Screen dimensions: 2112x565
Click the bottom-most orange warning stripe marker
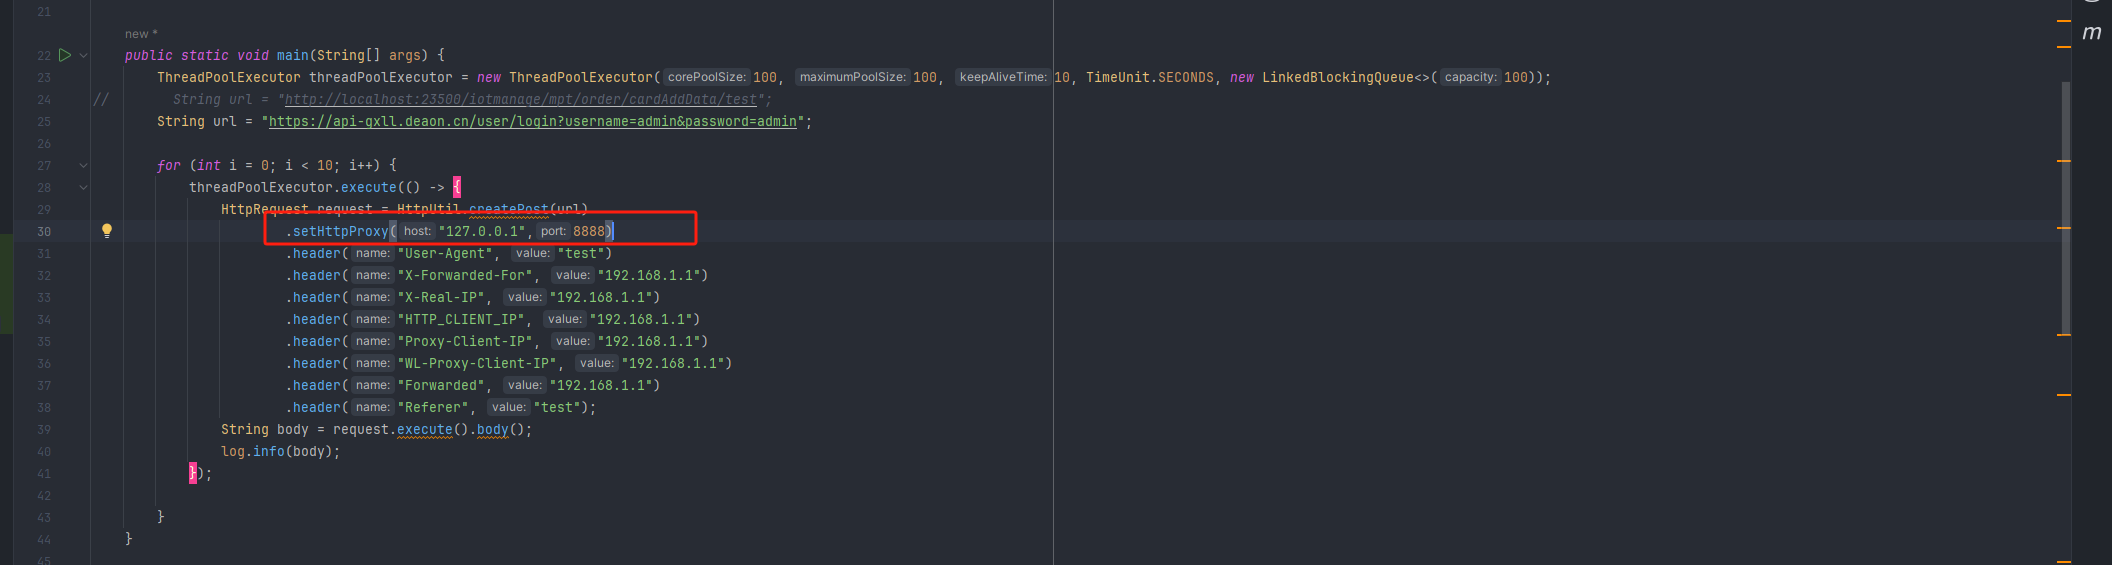click(2063, 561)
